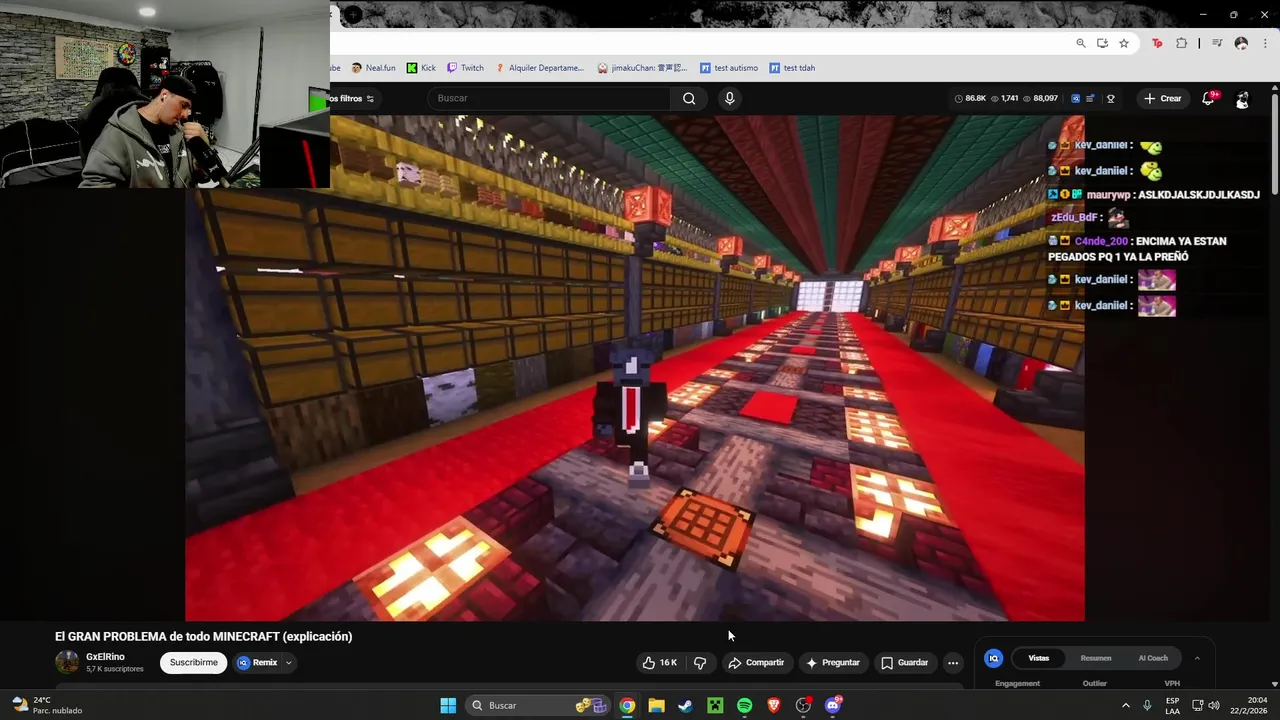Click the vidIQ blue badge in YouTube header

[x=1075, y=98]
